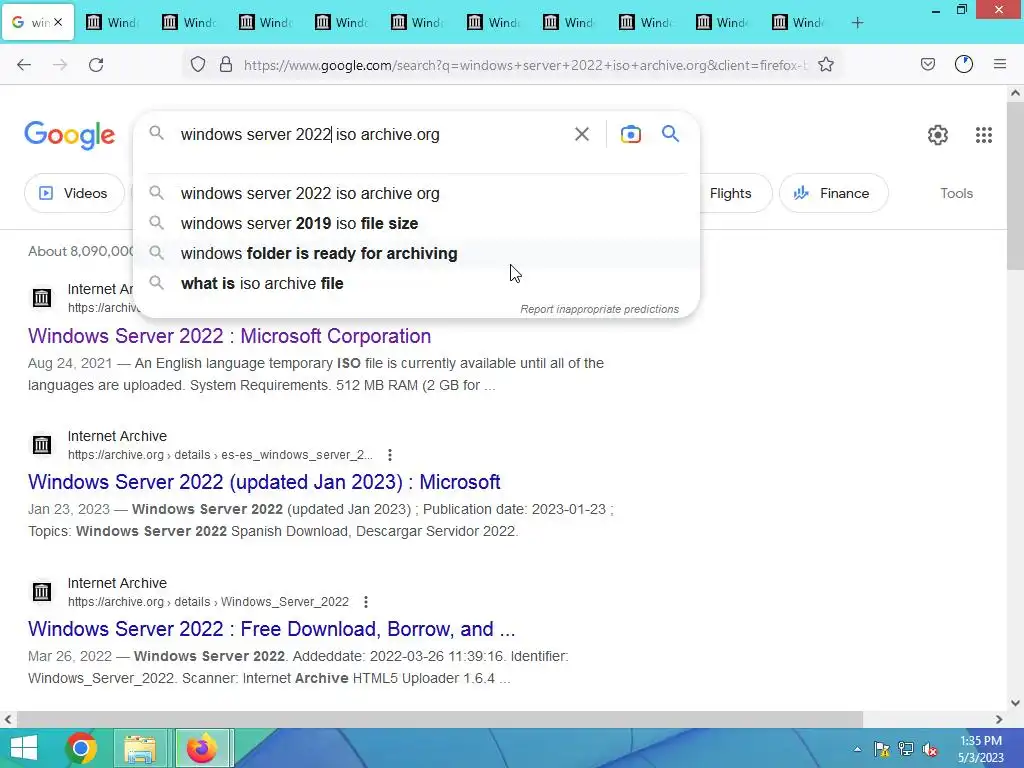Click 'Report inappropriate predictions' link
The height and width of the screenshot is (768, 1024).
(x=600, y=309)
